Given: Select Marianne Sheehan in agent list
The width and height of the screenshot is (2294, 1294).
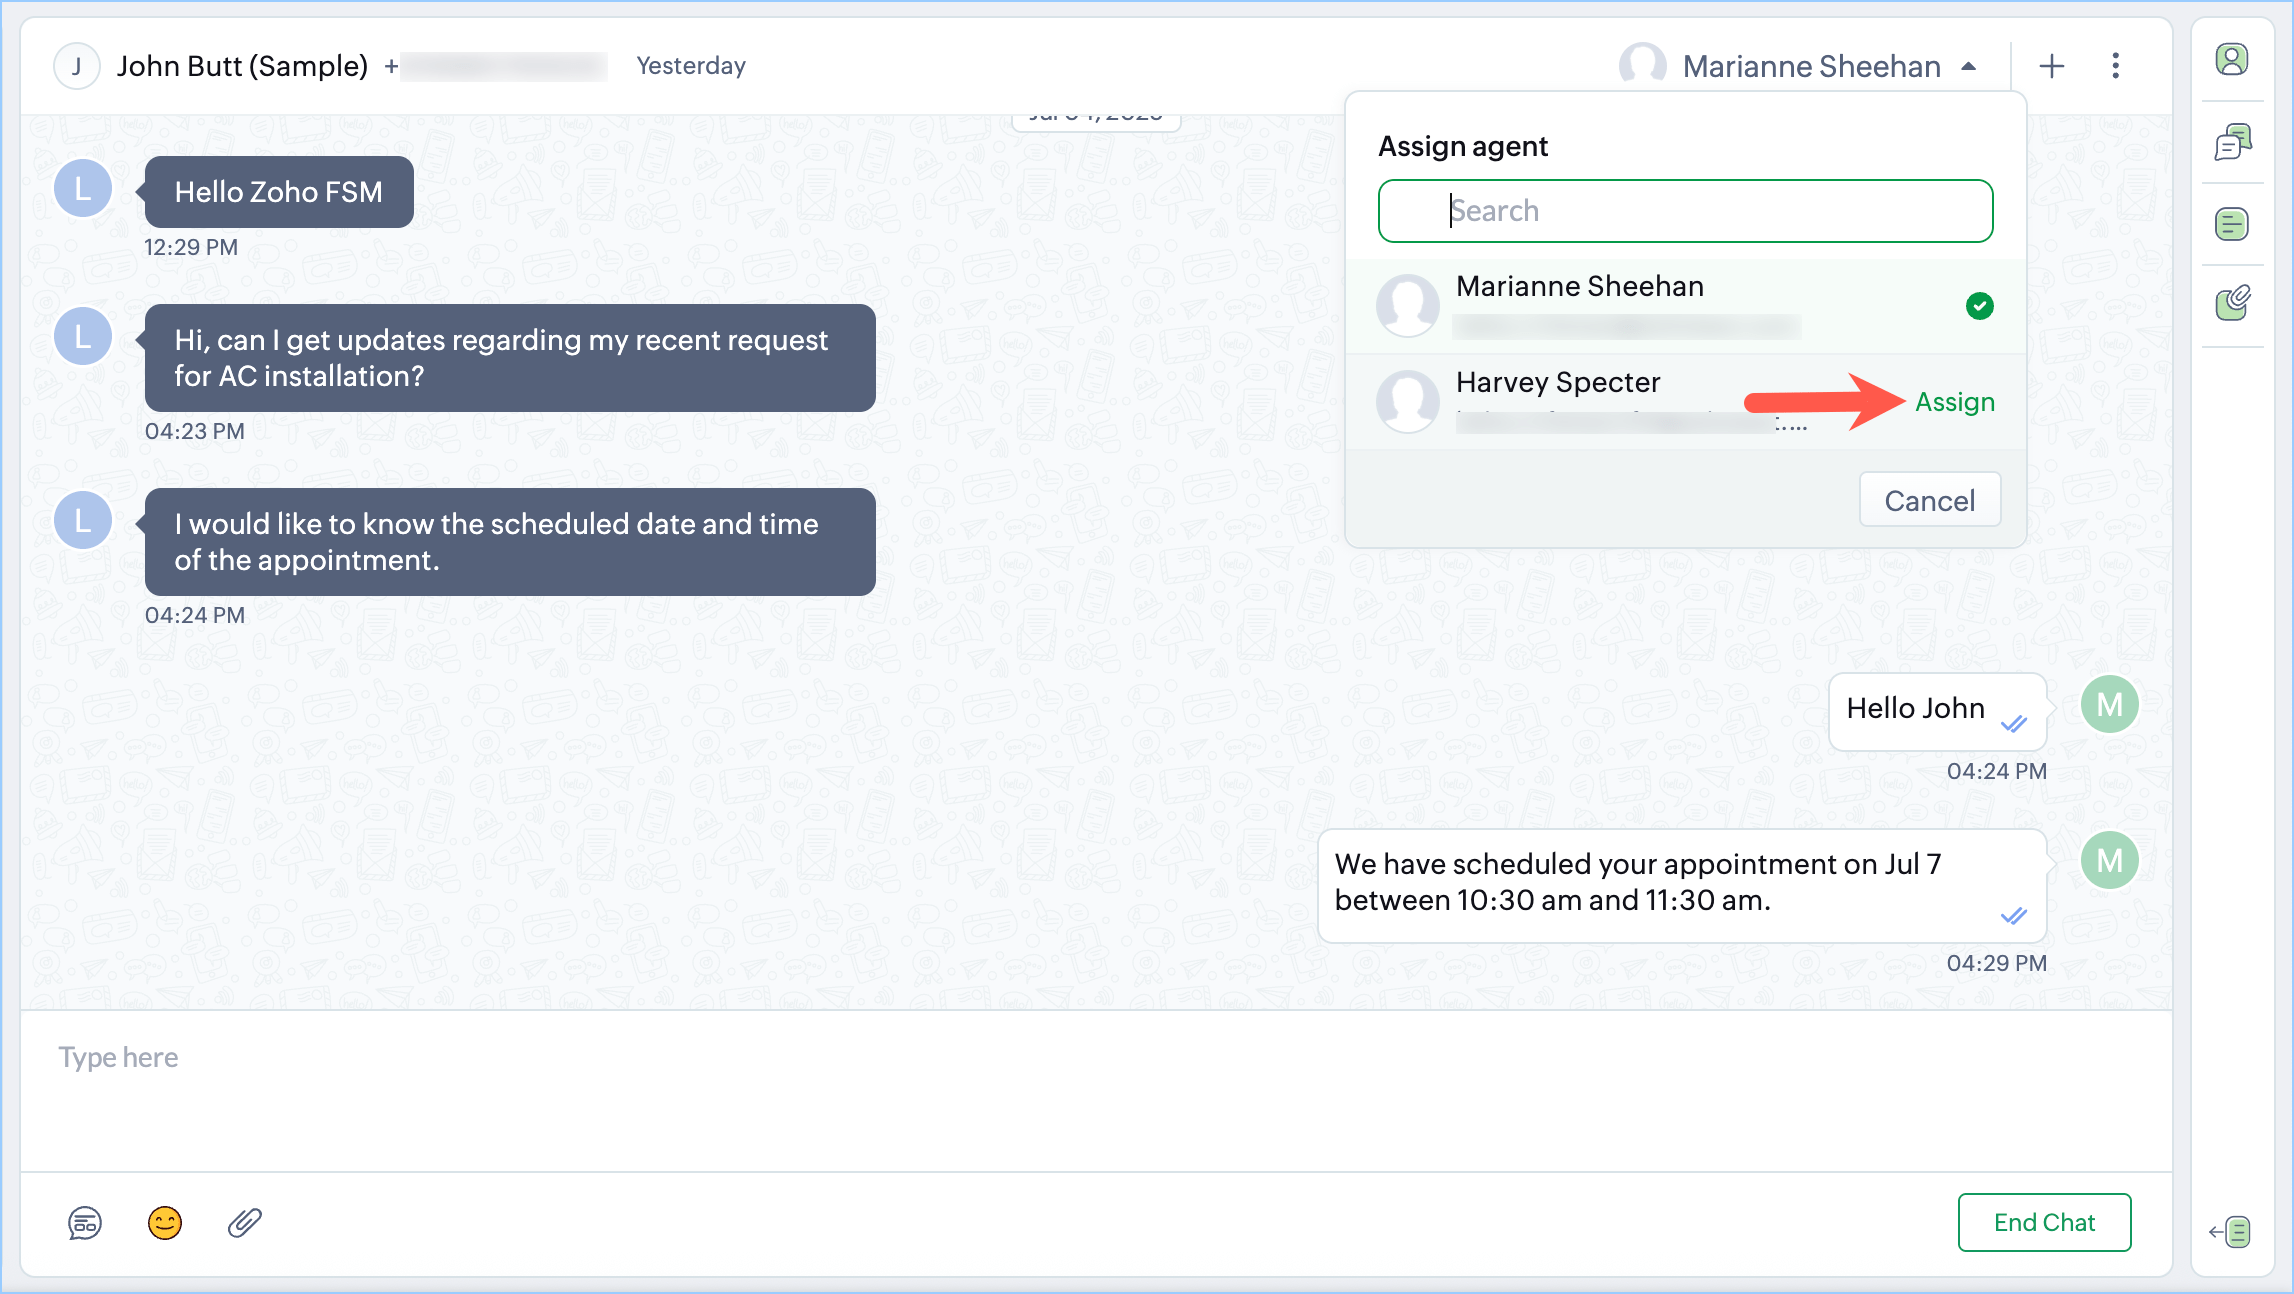Looking at the screenshot, I should 1580,287.
